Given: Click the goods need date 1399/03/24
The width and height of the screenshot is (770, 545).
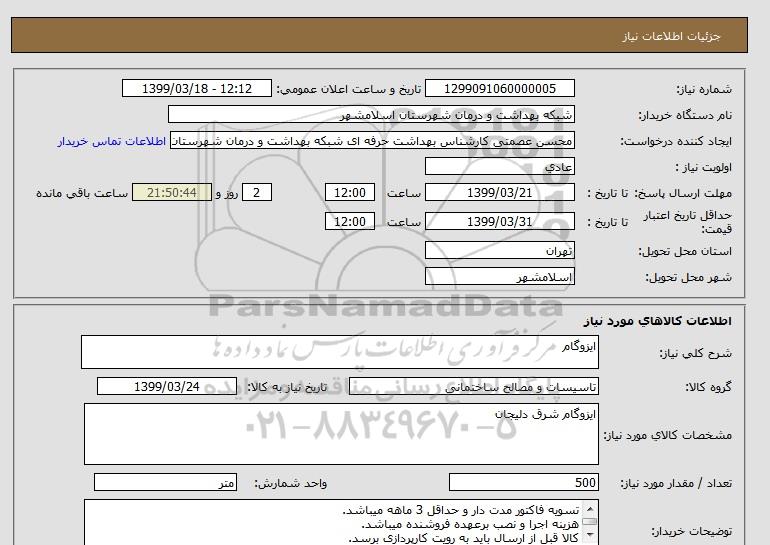Looking at the screenshot, I should coord(167,386).
